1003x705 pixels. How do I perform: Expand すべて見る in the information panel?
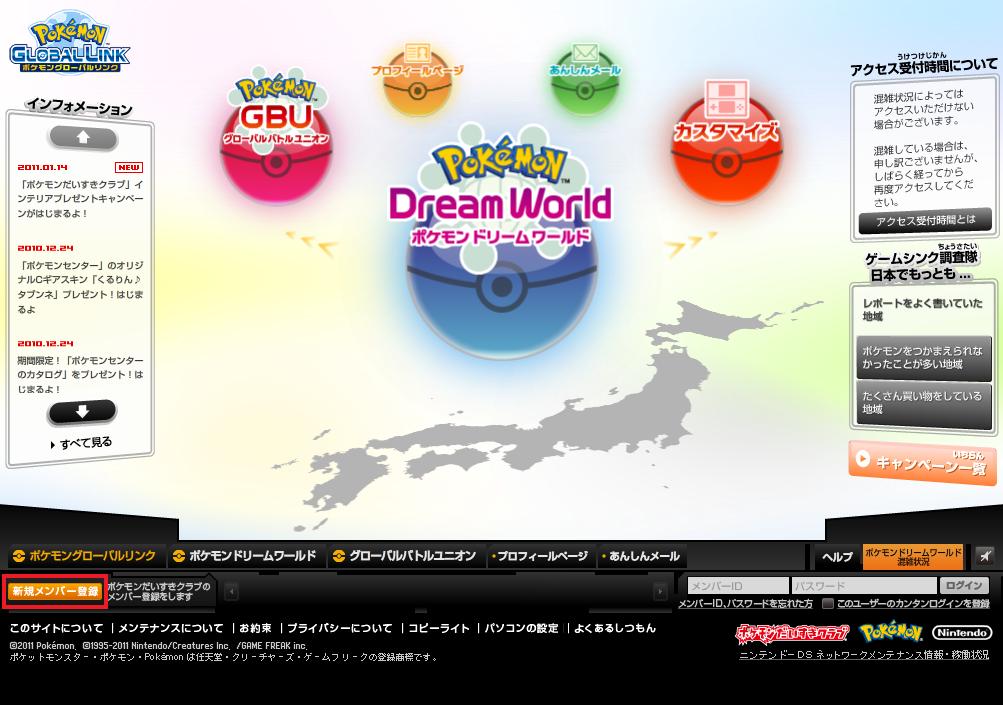pos(82,443)
